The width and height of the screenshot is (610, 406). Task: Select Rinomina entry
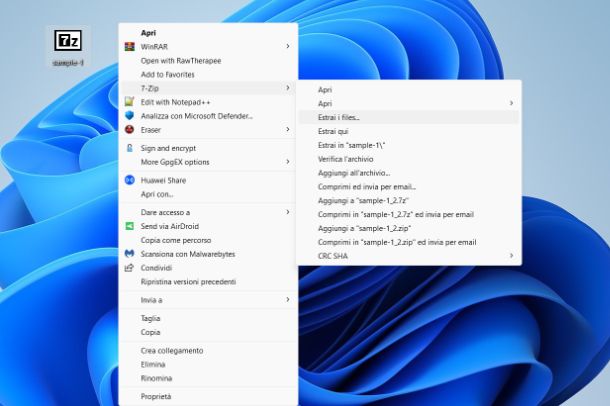tap(208, 378)
